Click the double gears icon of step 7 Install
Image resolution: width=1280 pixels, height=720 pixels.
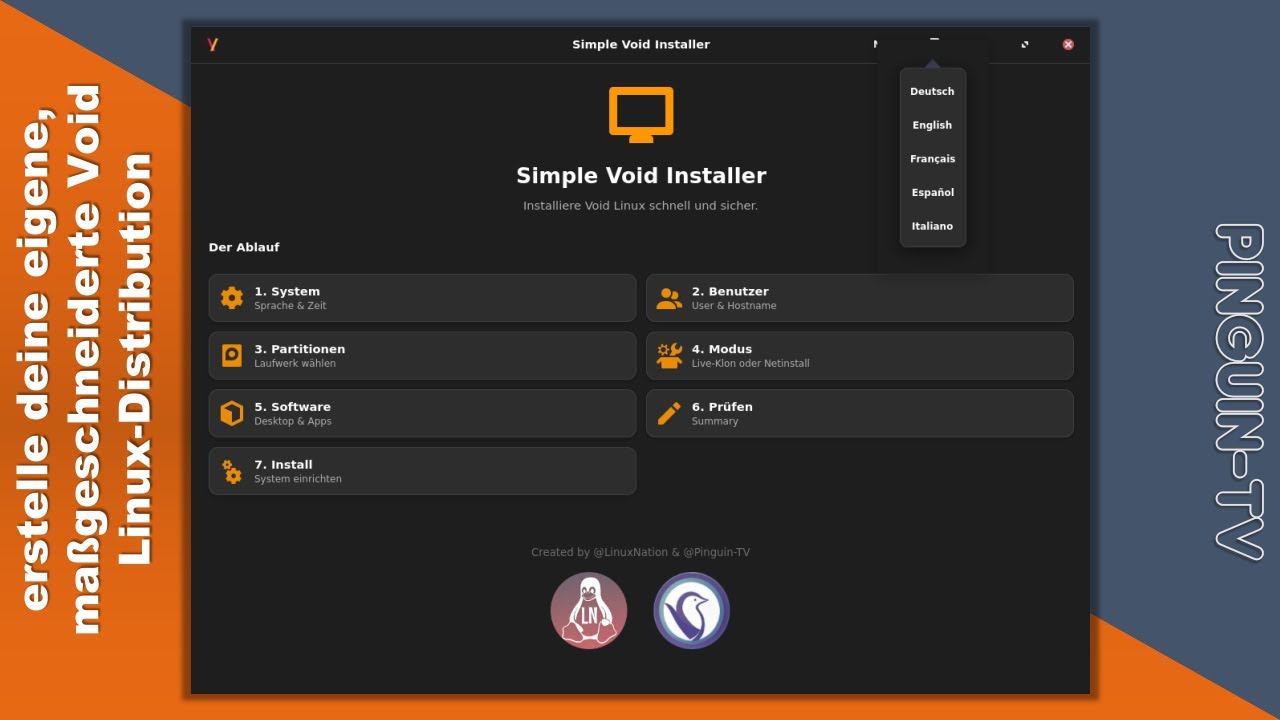(x=232, y=471)
